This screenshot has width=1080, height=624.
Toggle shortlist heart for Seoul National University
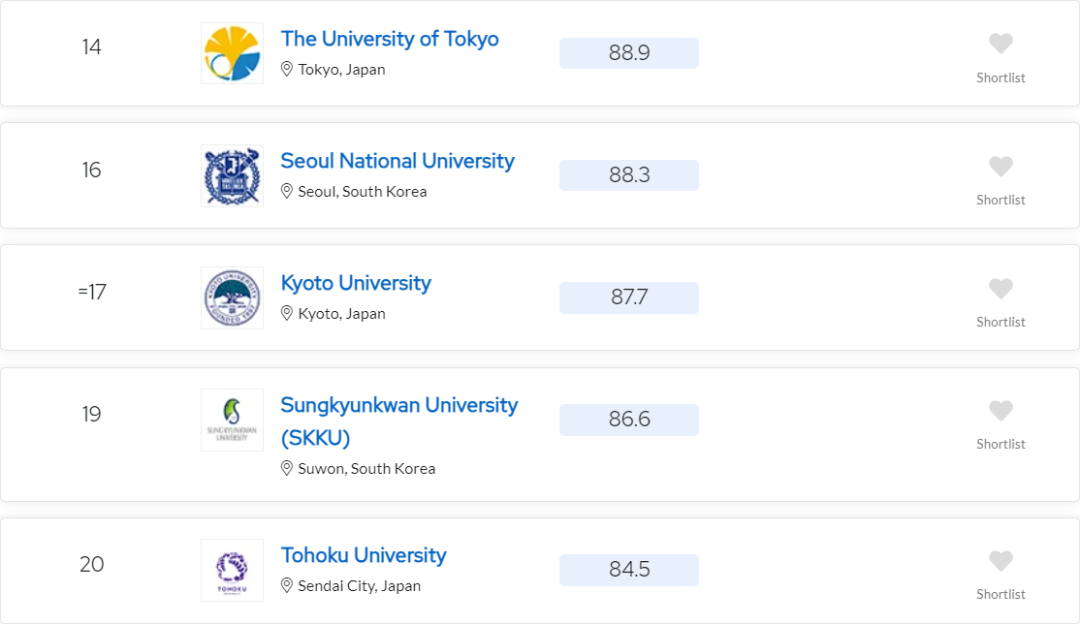point(1001,166)
